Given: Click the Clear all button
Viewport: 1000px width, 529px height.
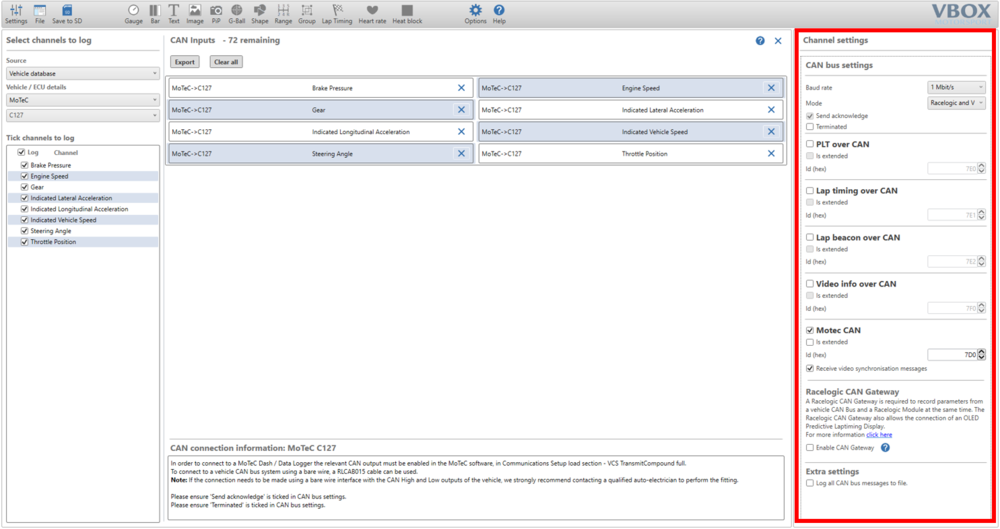Looking at the screenshot, I should pyautogui.click(x=226, y=62).
